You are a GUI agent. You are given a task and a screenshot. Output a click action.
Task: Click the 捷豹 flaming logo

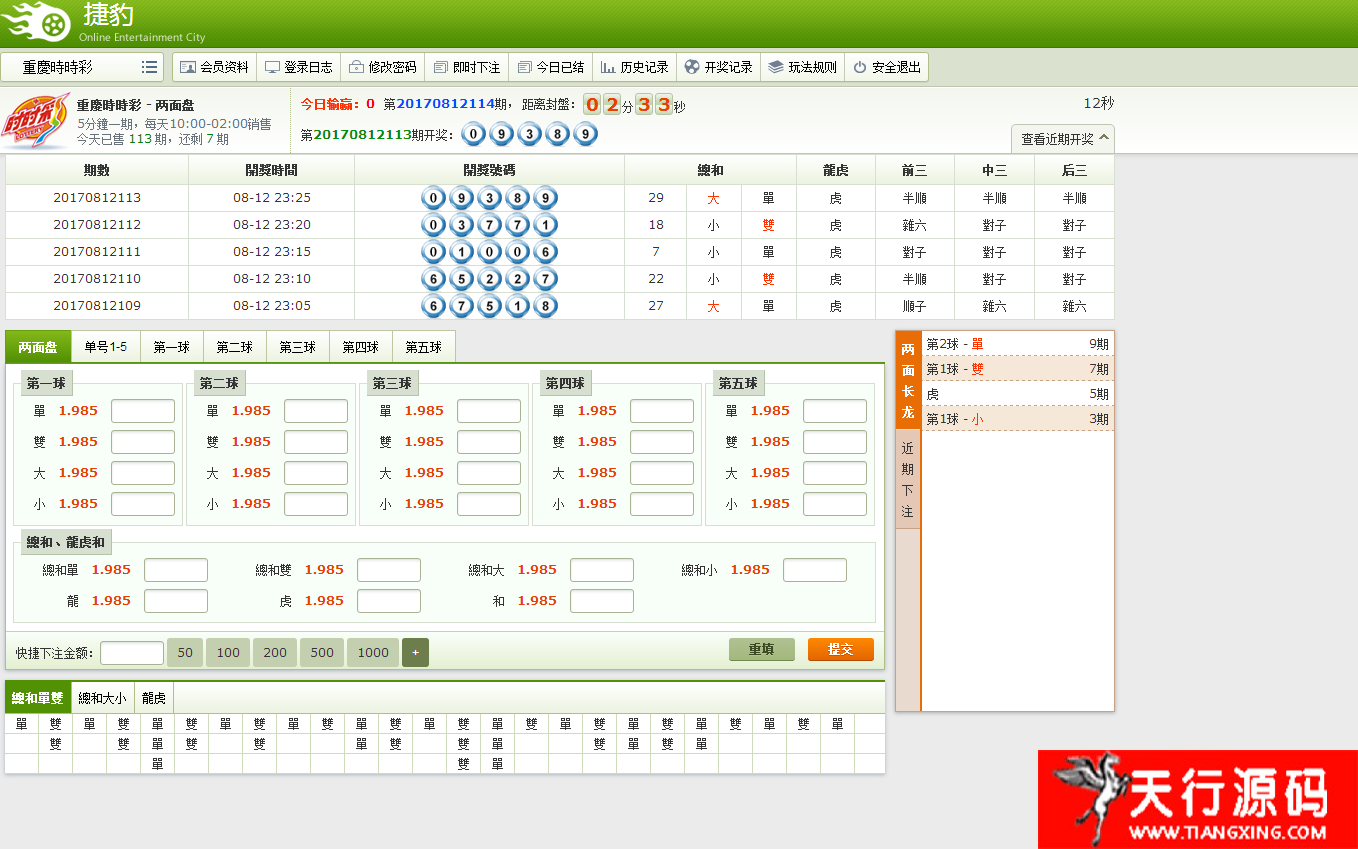pyautogui.click(x=36, y=22)
